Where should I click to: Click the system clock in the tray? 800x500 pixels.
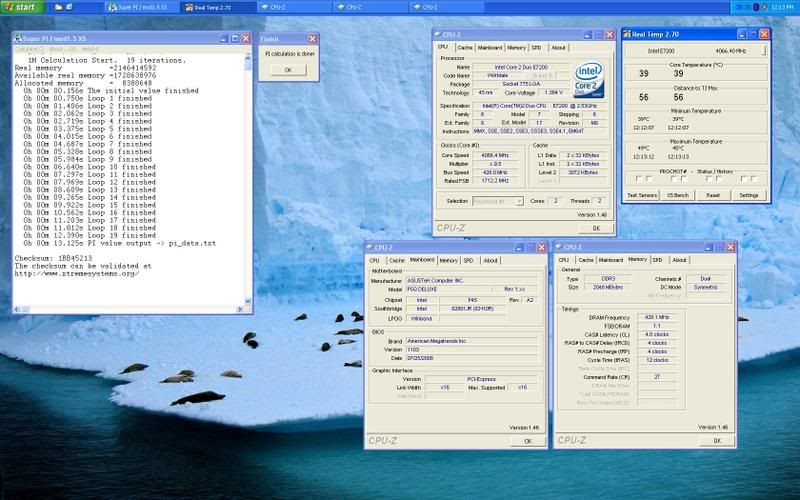click(782, 7)
